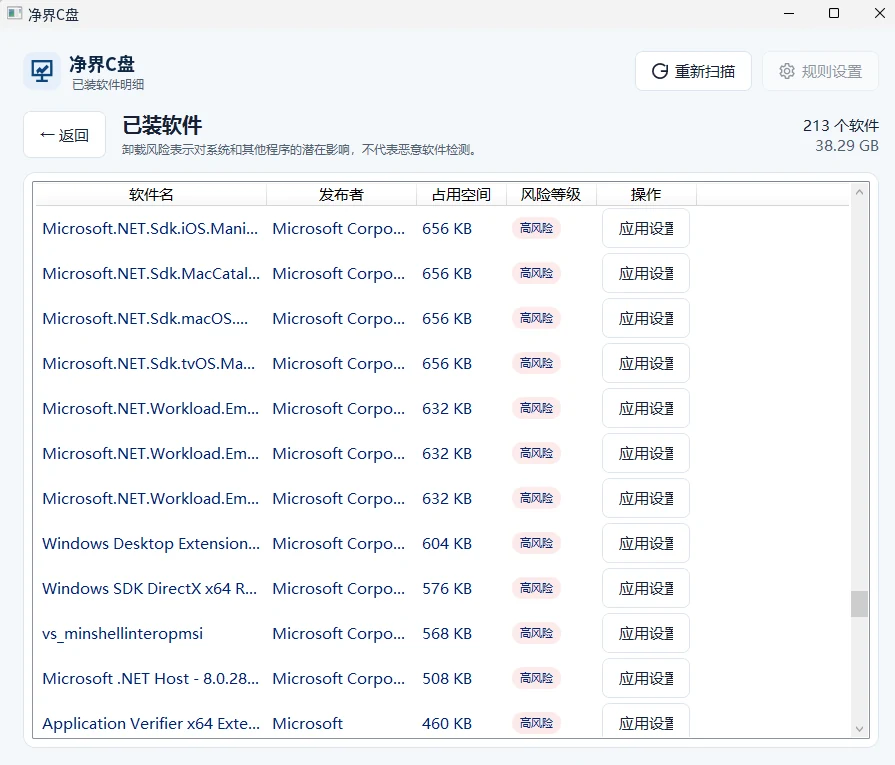Click 应用设置 for Windows Desktop Extension...
Image resolution: width=895 pixels, height=765 pixels.
point(646,543)
